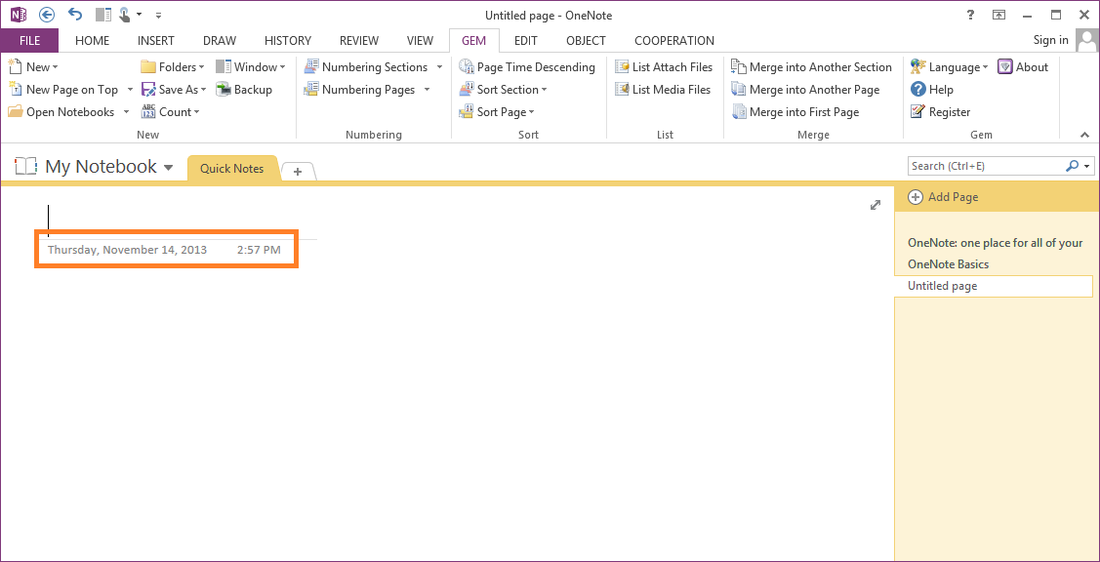This screenshot has height=562, width=1100.
Task: Click the page time 2:57 PM
Action: 259,249
